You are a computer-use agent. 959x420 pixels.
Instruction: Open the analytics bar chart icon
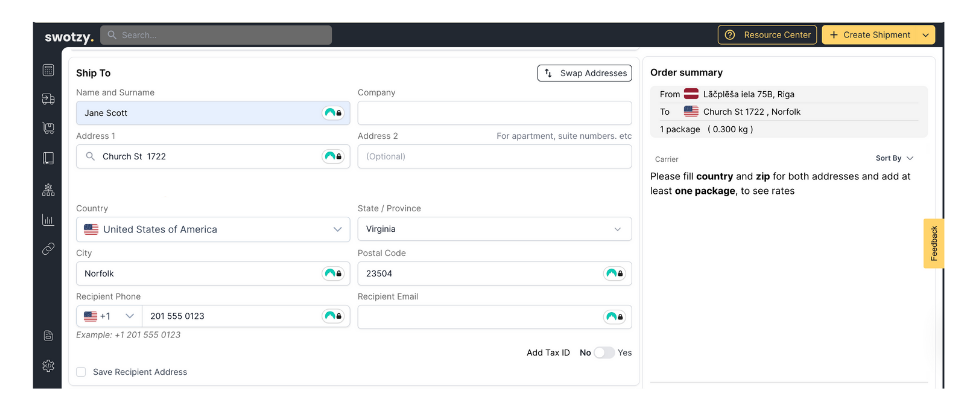coord(48,219)
